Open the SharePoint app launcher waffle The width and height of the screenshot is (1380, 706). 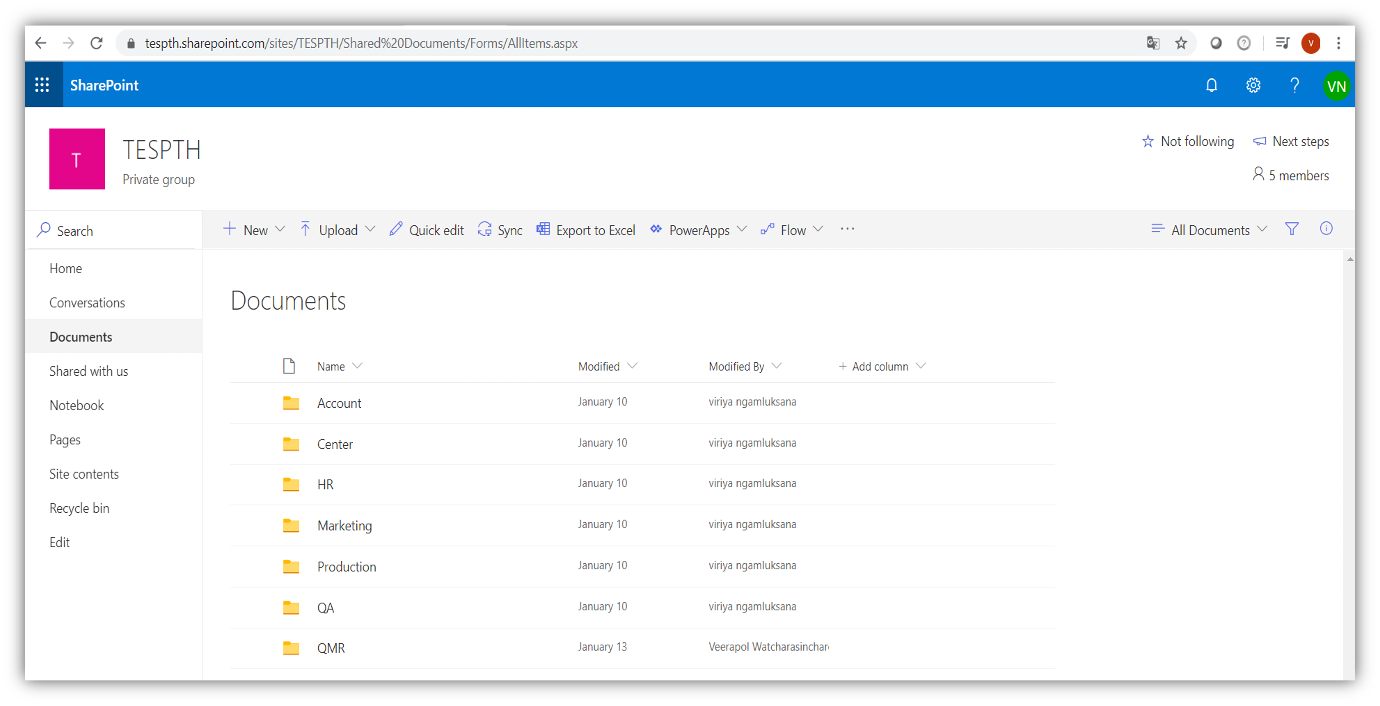tap(42, 85)
